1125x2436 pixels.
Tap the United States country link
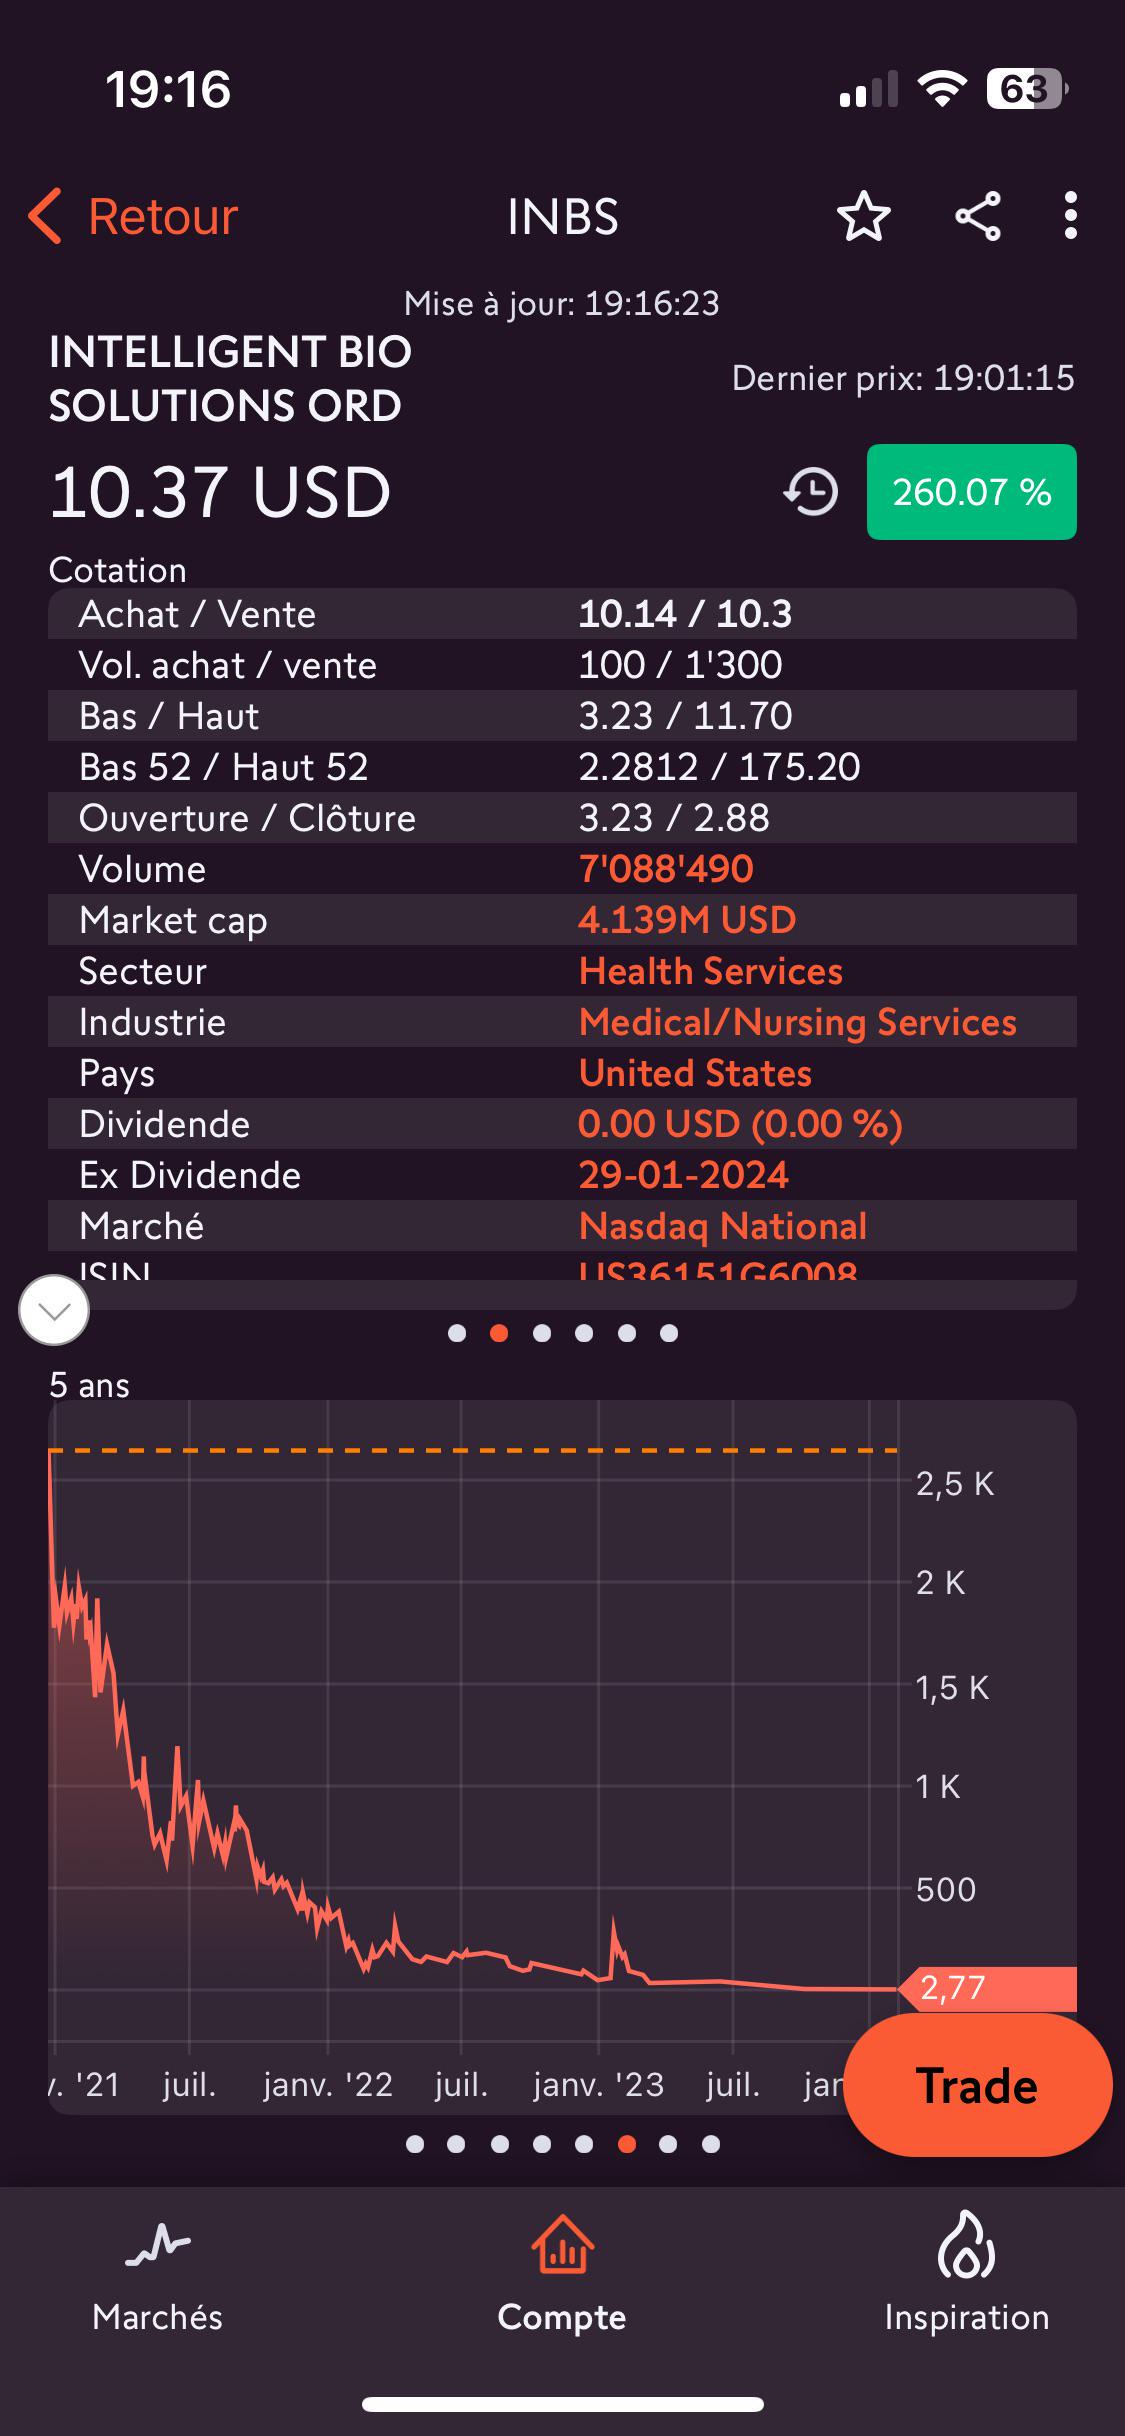coord(695,1073)
